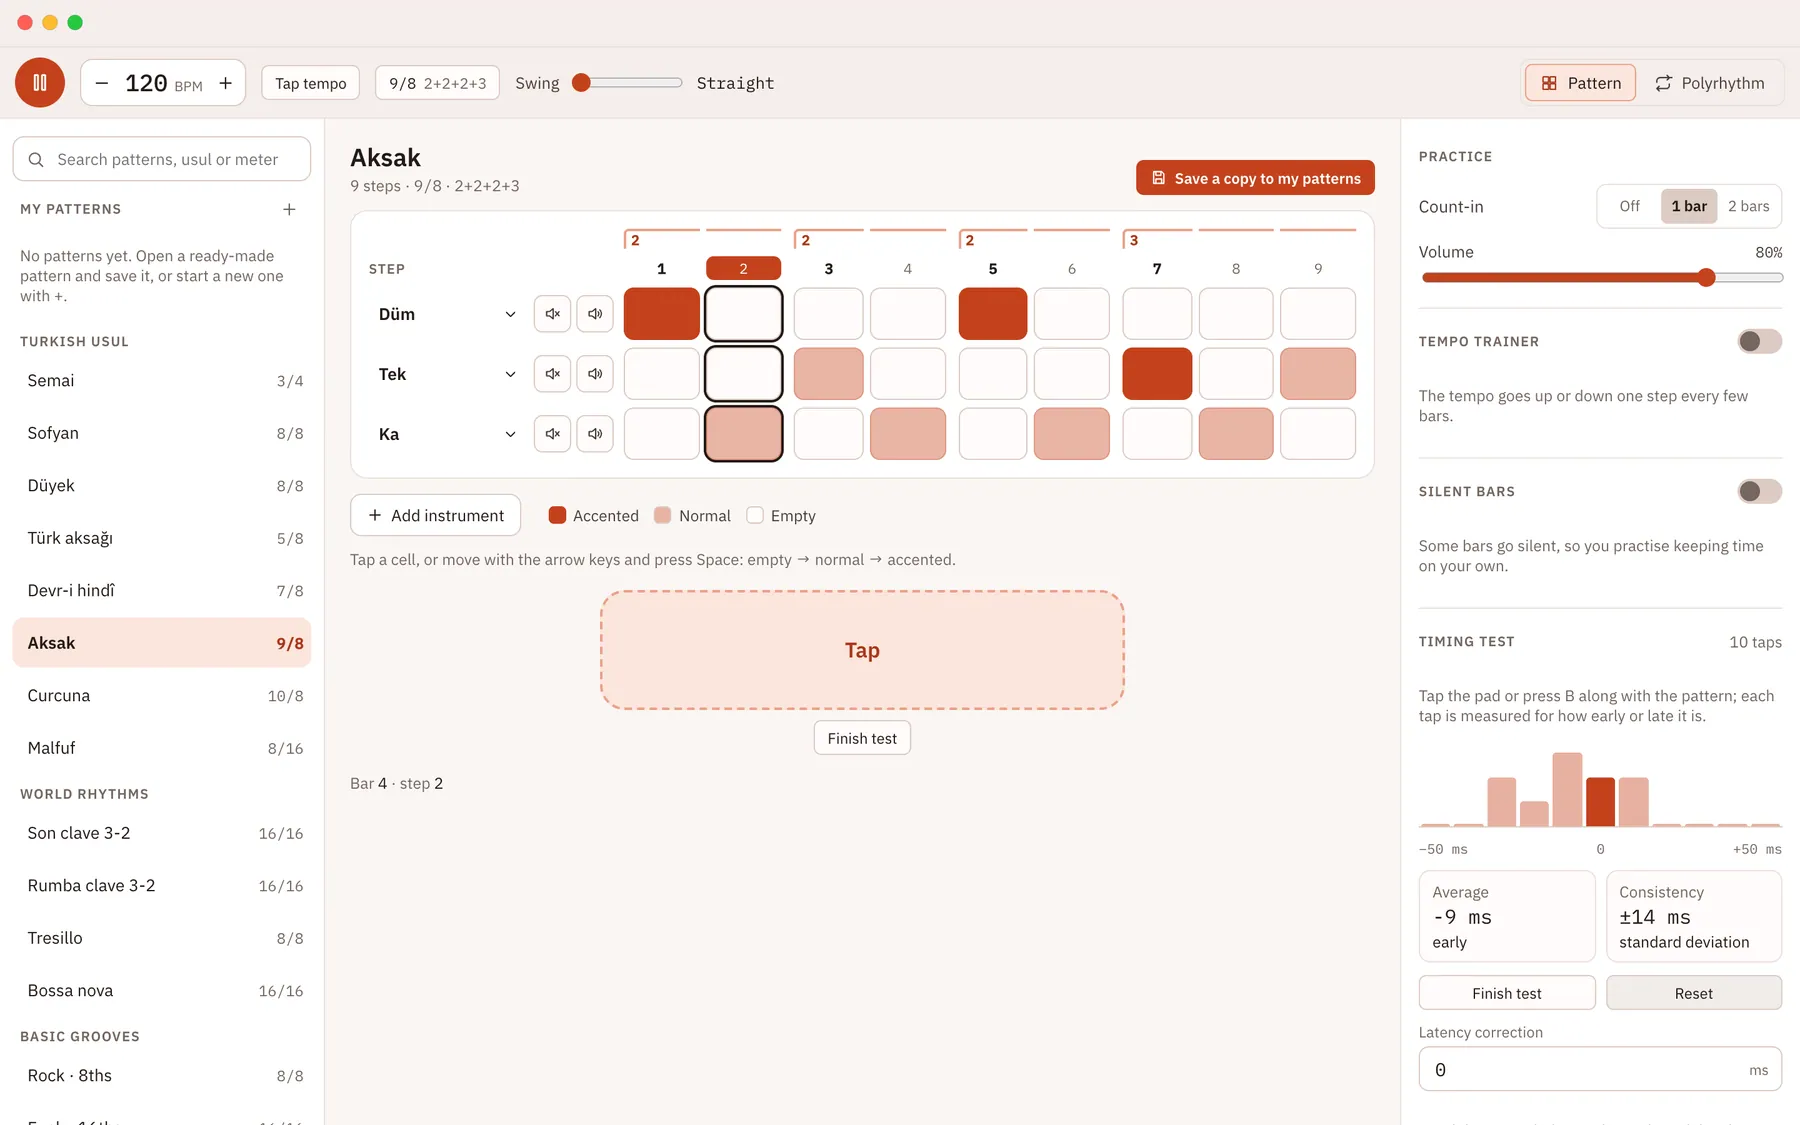Toggle the Tek cell on step 7
This screenshot has width=1800, height=1125.
pyautogui.click(x=1157, y=374)
